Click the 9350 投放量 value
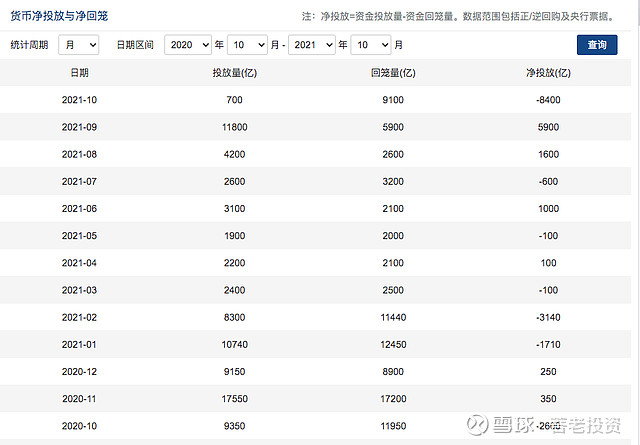 pos(234,426)
